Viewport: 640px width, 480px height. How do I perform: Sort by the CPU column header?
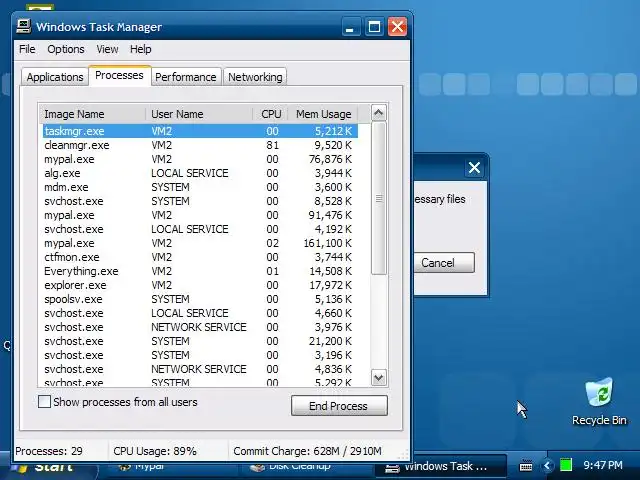270,114
